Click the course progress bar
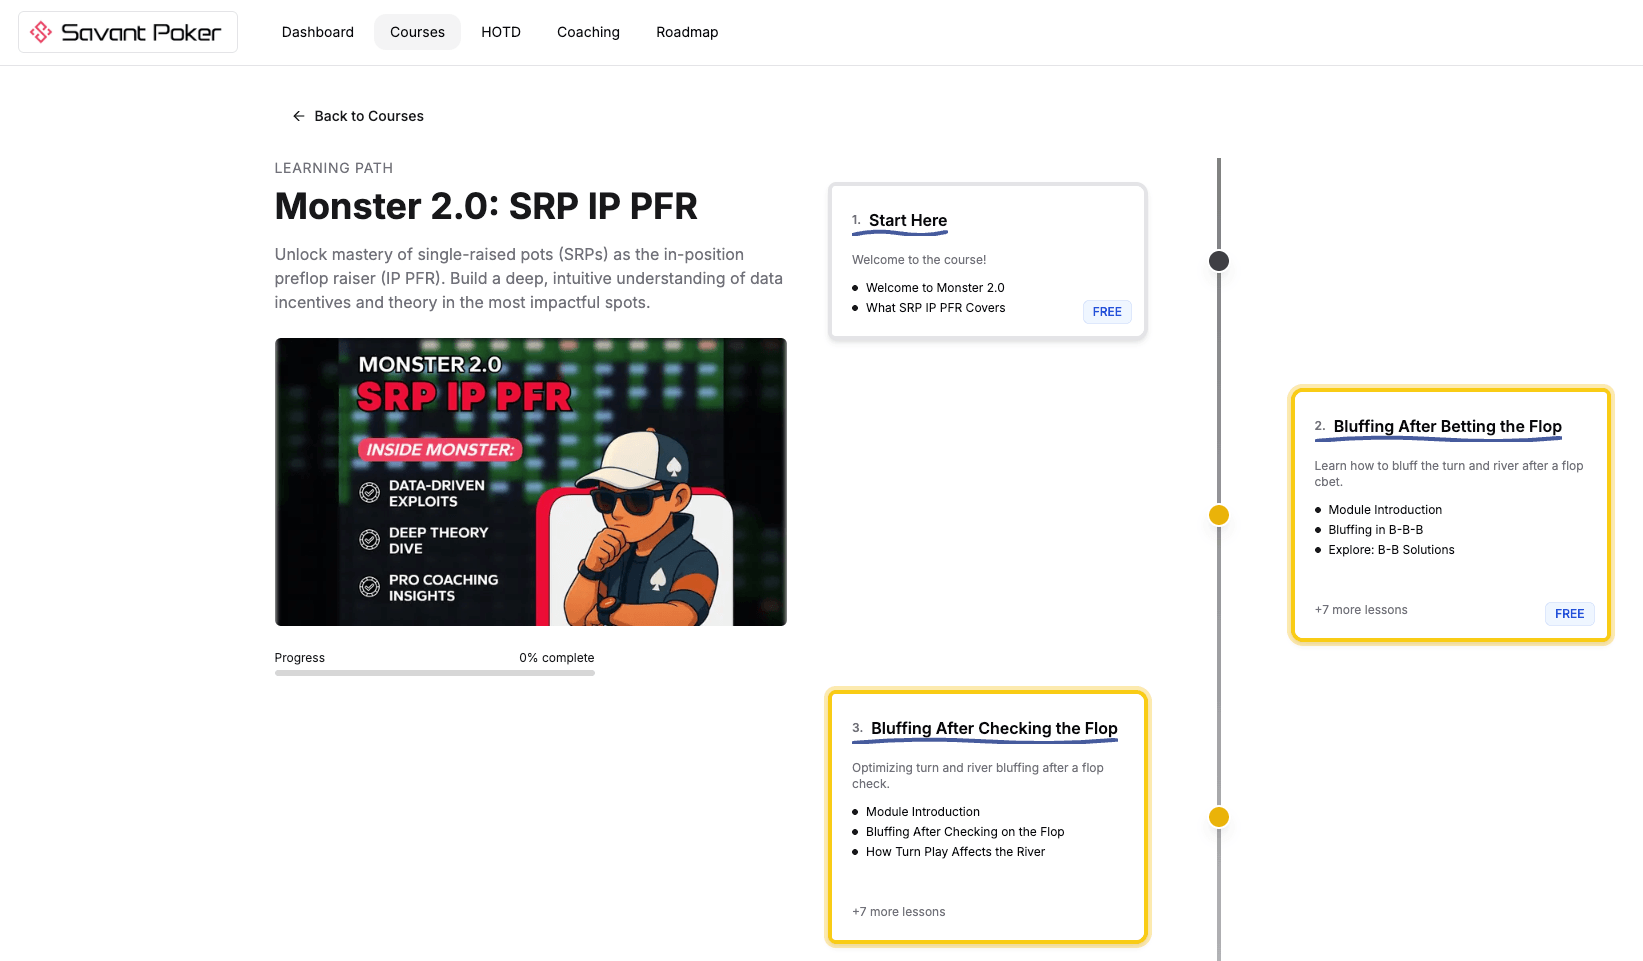Screen dimensions: 1643x961 tap(435, 673)
